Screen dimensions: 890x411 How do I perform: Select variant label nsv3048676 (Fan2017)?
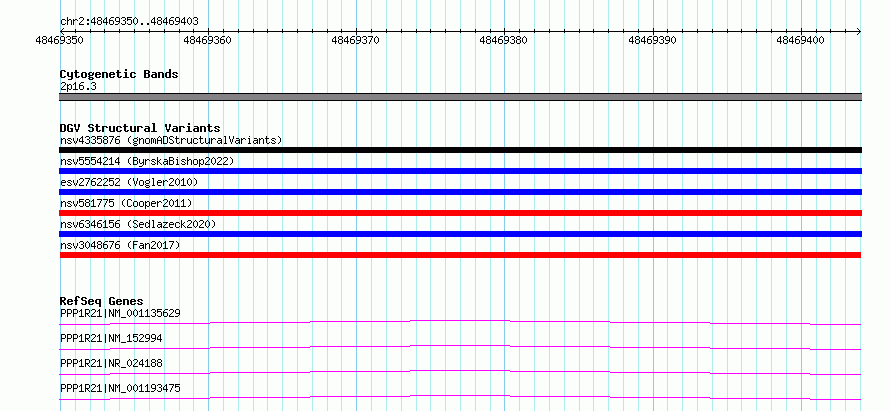click(120, 245)
